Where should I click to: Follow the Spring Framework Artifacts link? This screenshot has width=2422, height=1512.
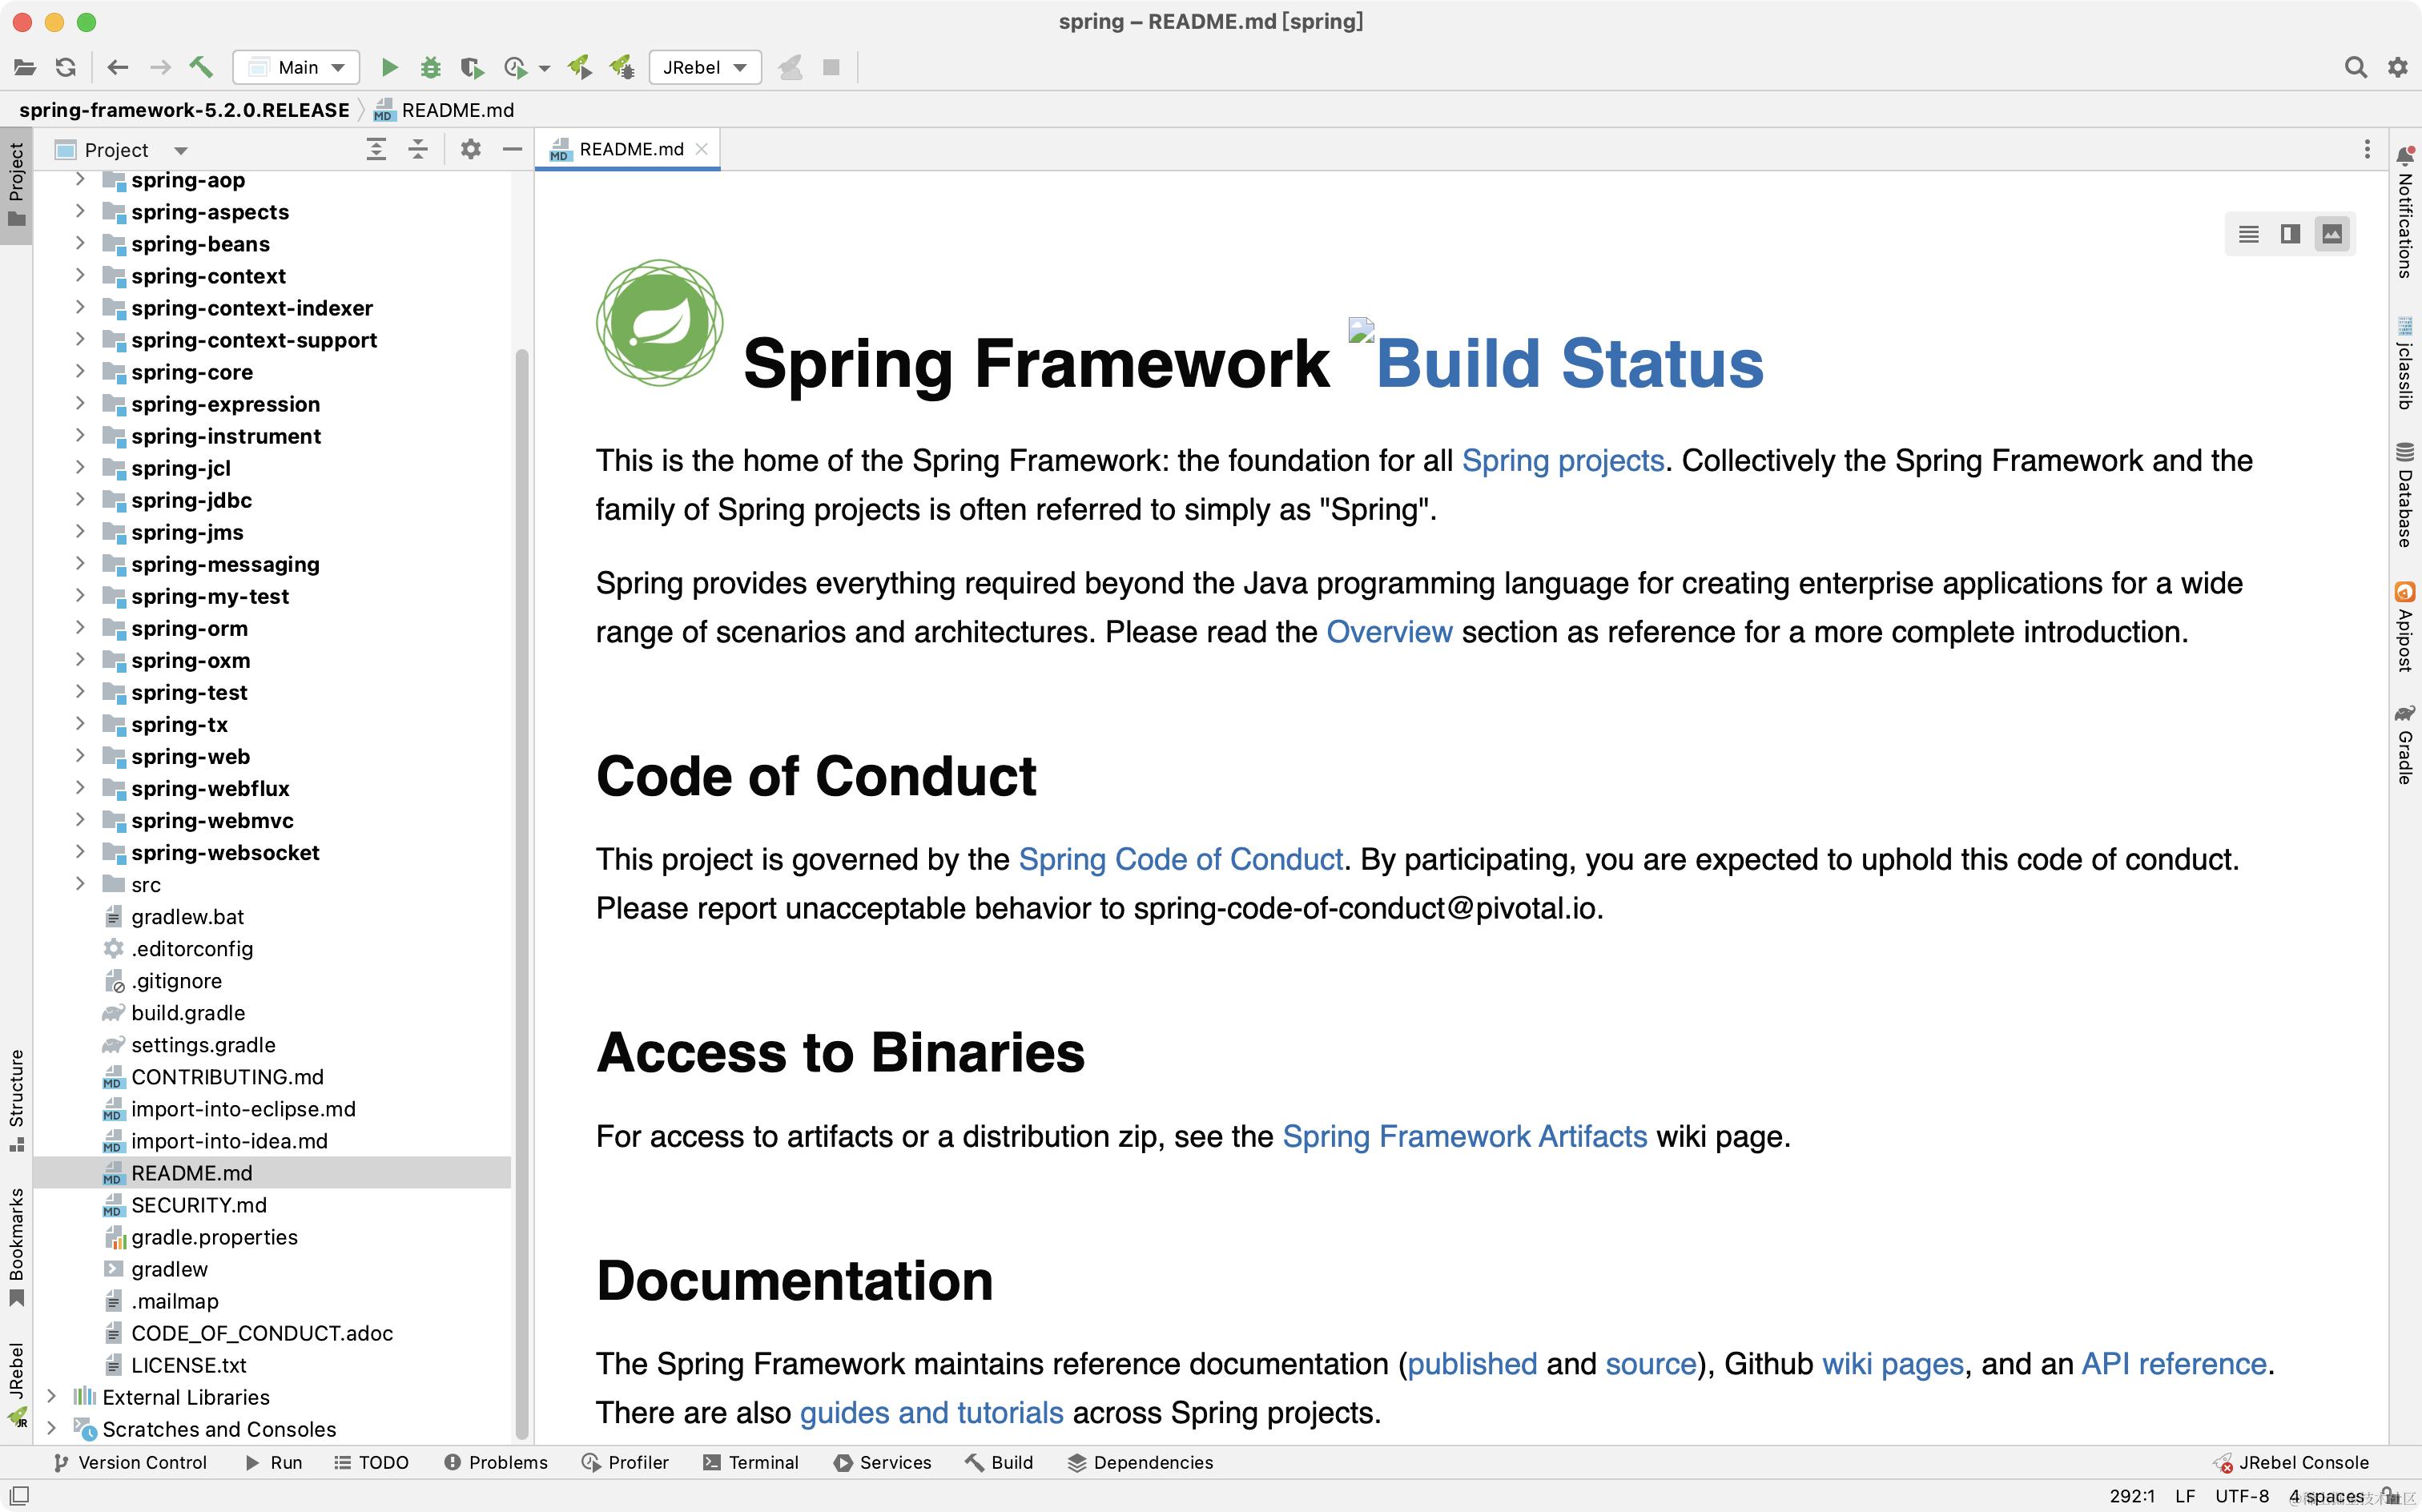coord(1464,1136)
